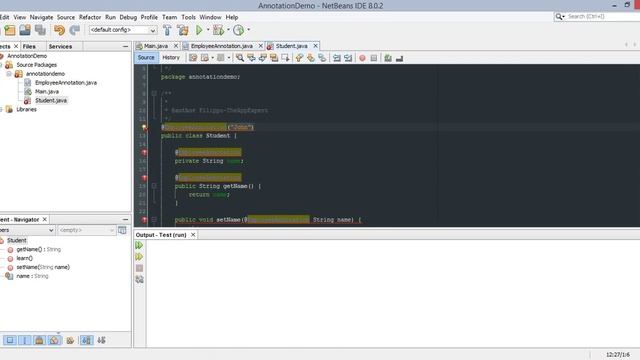Screen dimensions: 640x360
Task: Click the Toggle Bookmark icon
Action: click(x=322, y=58)
